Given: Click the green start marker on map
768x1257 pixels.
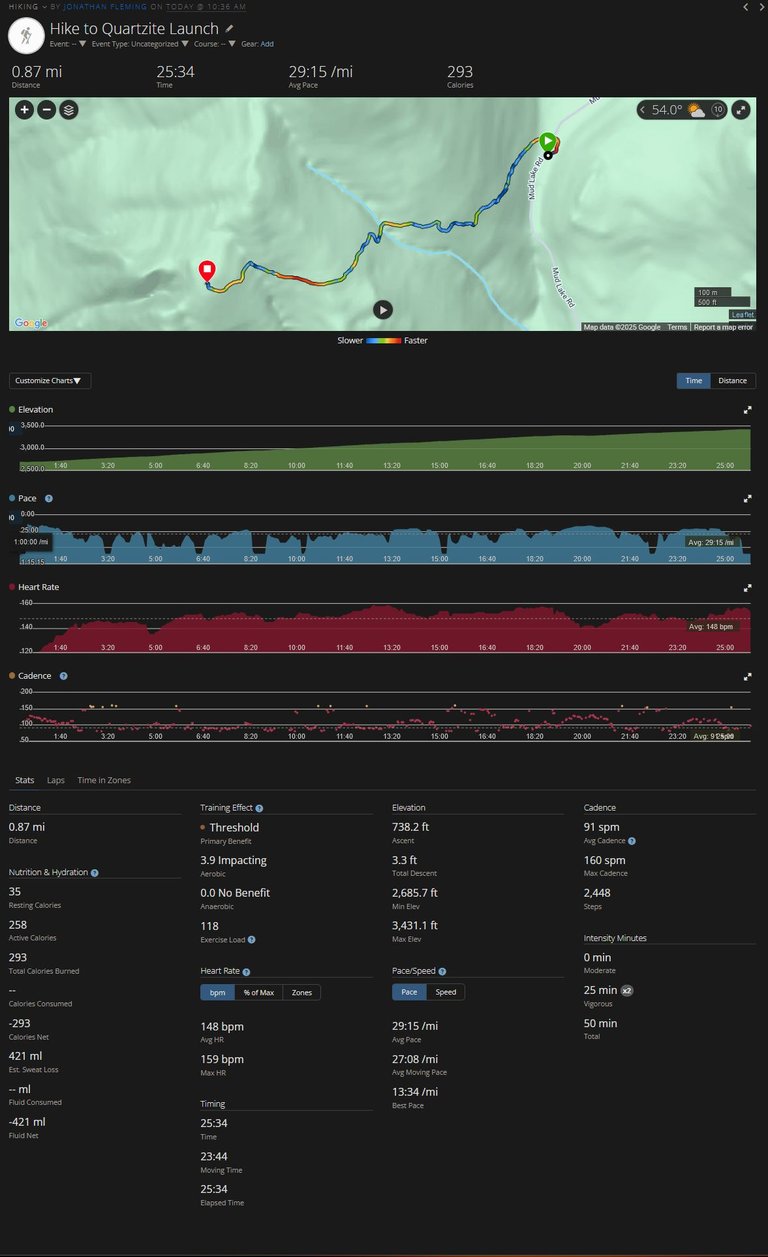Looking at the screenshot, I should click(547, 143).
